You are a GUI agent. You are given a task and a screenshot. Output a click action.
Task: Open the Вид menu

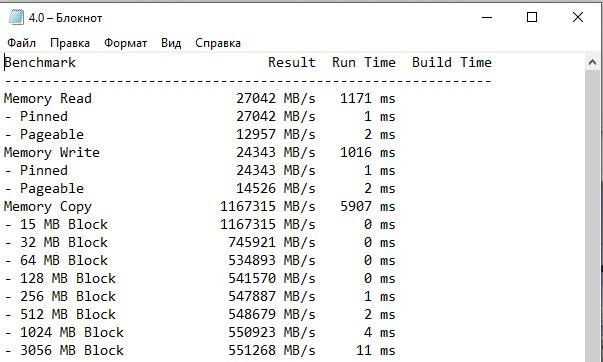pos(171,43)
